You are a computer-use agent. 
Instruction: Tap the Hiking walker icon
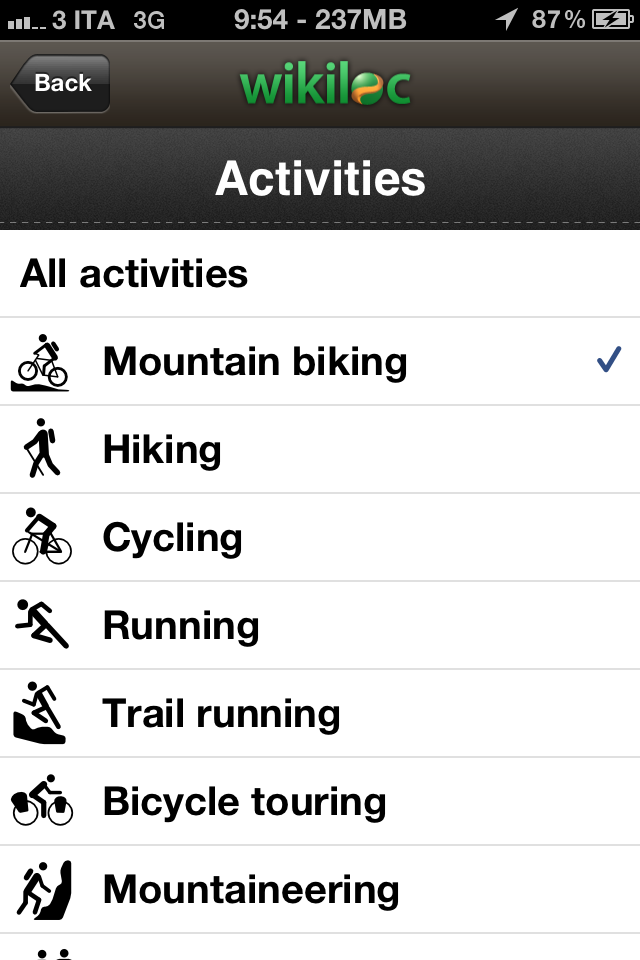coord(41,448)
